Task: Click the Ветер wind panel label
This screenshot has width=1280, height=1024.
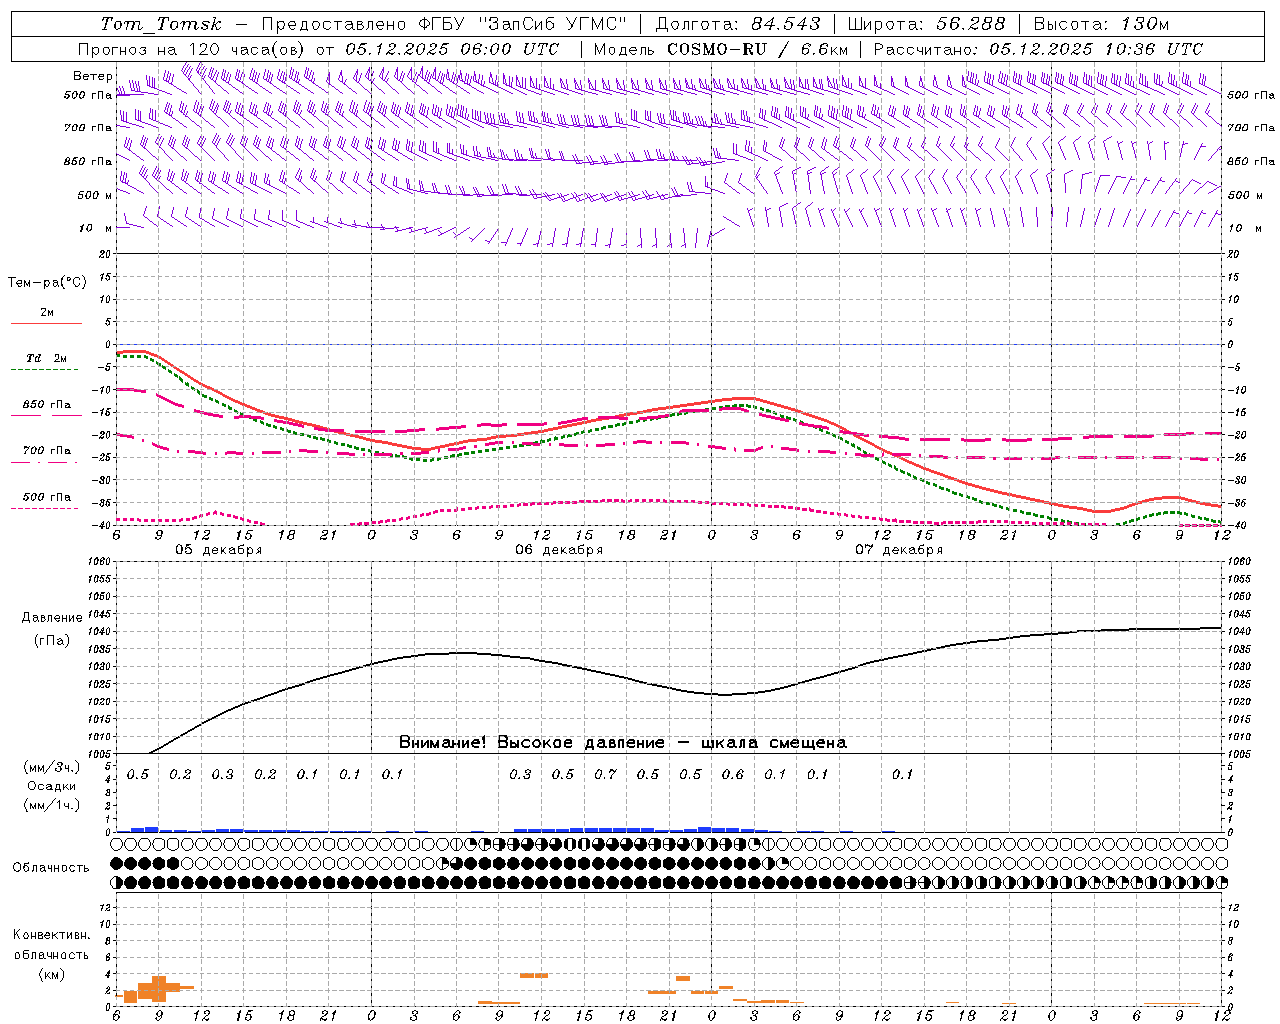Action: (92, 76)
